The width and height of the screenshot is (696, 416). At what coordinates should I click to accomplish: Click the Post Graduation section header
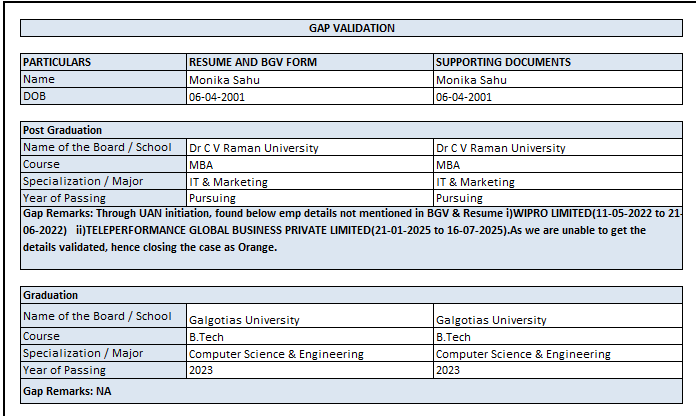[x=62, y=130]
